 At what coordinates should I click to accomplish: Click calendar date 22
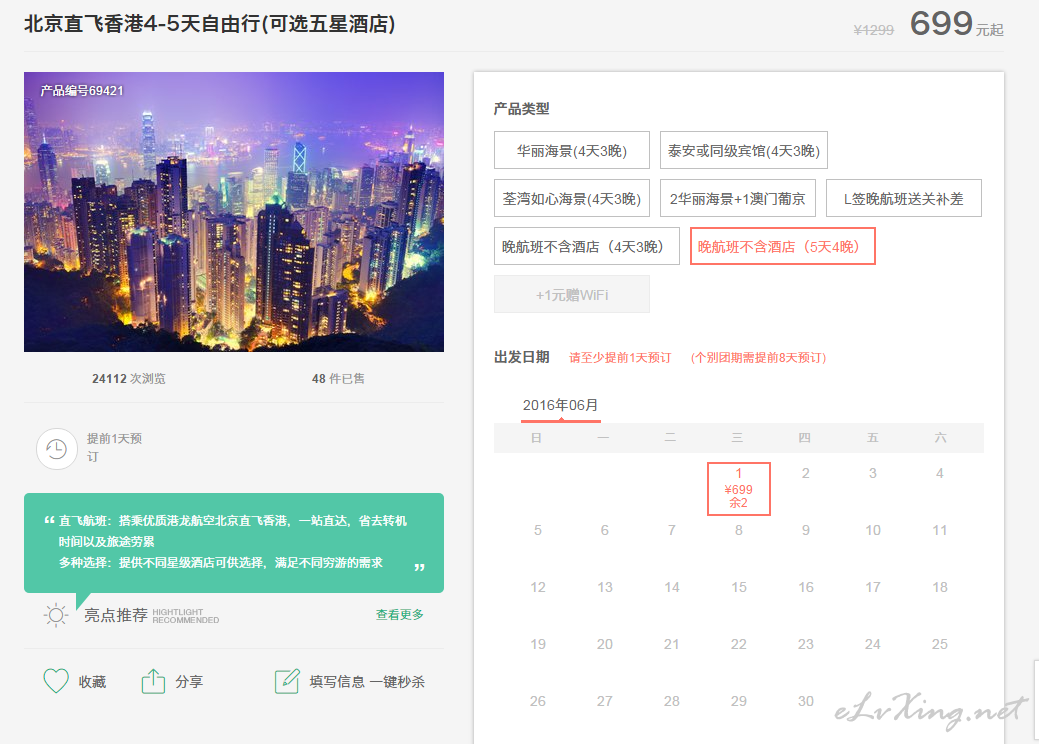(739, 644)
